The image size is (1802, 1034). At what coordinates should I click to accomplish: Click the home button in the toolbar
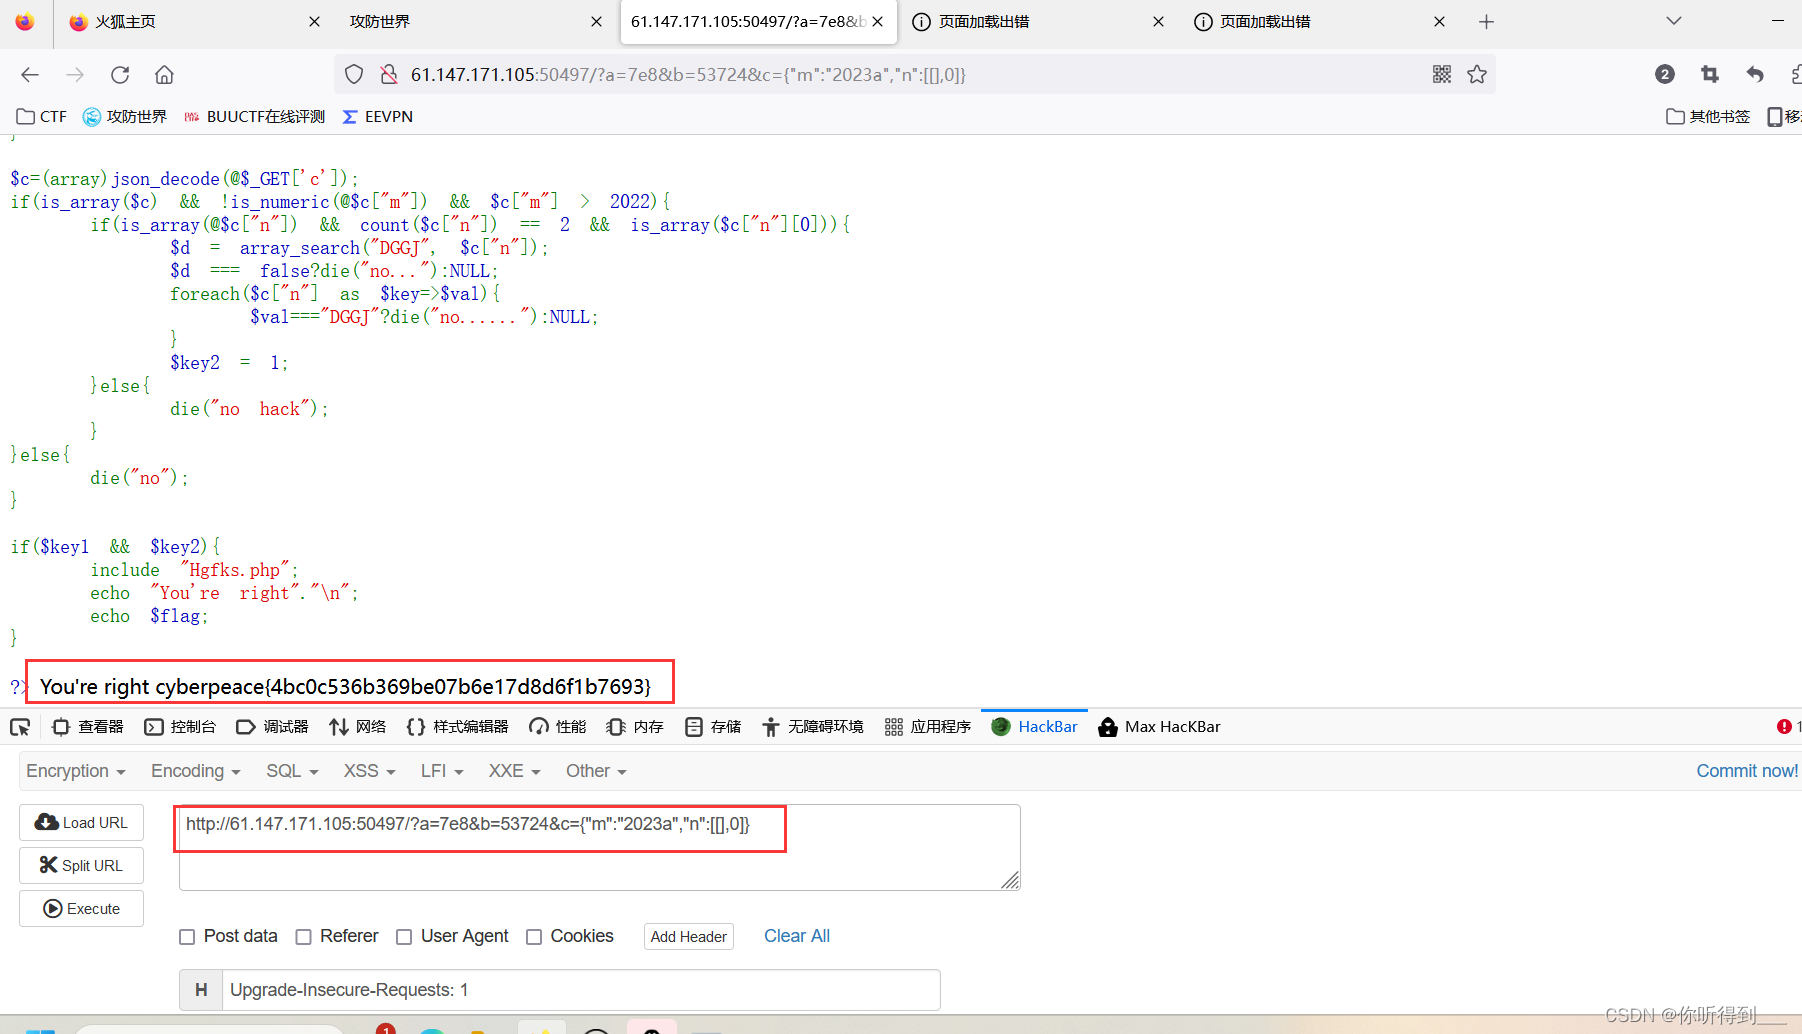coord(164,74)
